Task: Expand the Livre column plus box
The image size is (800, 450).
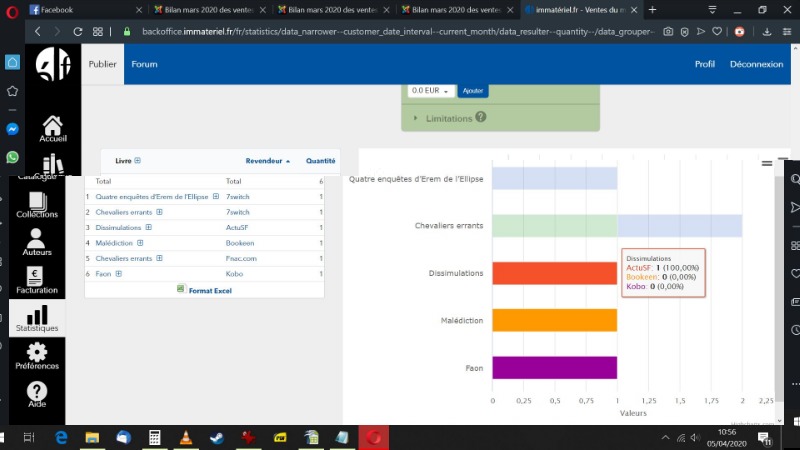Action: 138,160
